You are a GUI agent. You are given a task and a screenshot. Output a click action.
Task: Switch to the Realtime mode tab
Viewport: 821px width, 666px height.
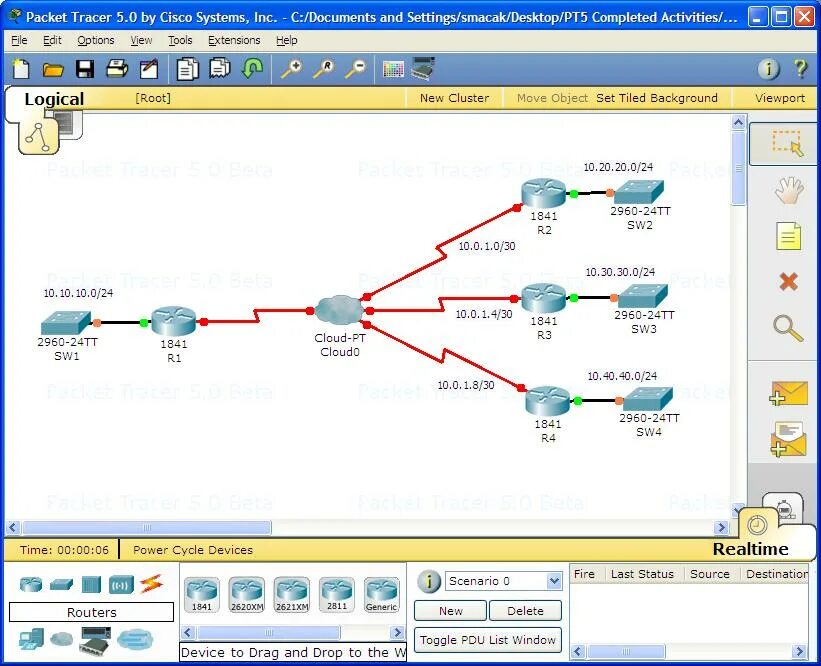(x=750, y=549)
